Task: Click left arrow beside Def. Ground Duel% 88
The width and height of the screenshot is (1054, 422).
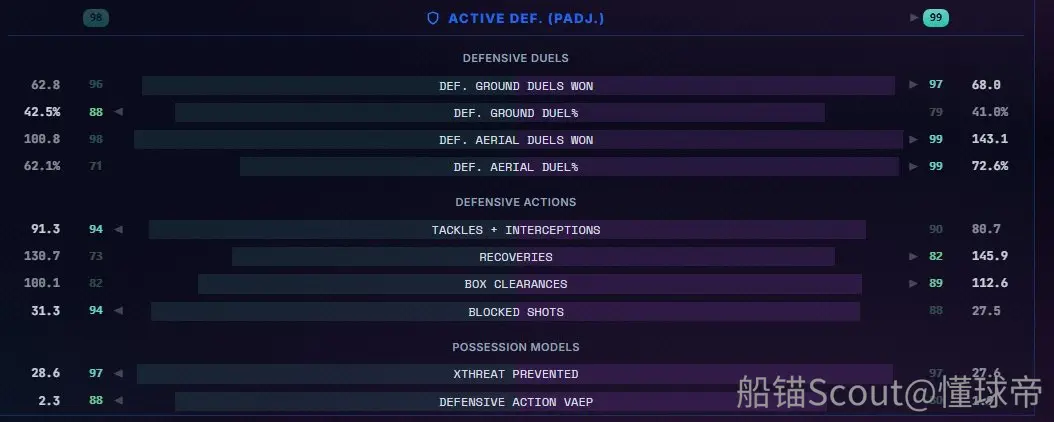Action: (x=118, y=112)
